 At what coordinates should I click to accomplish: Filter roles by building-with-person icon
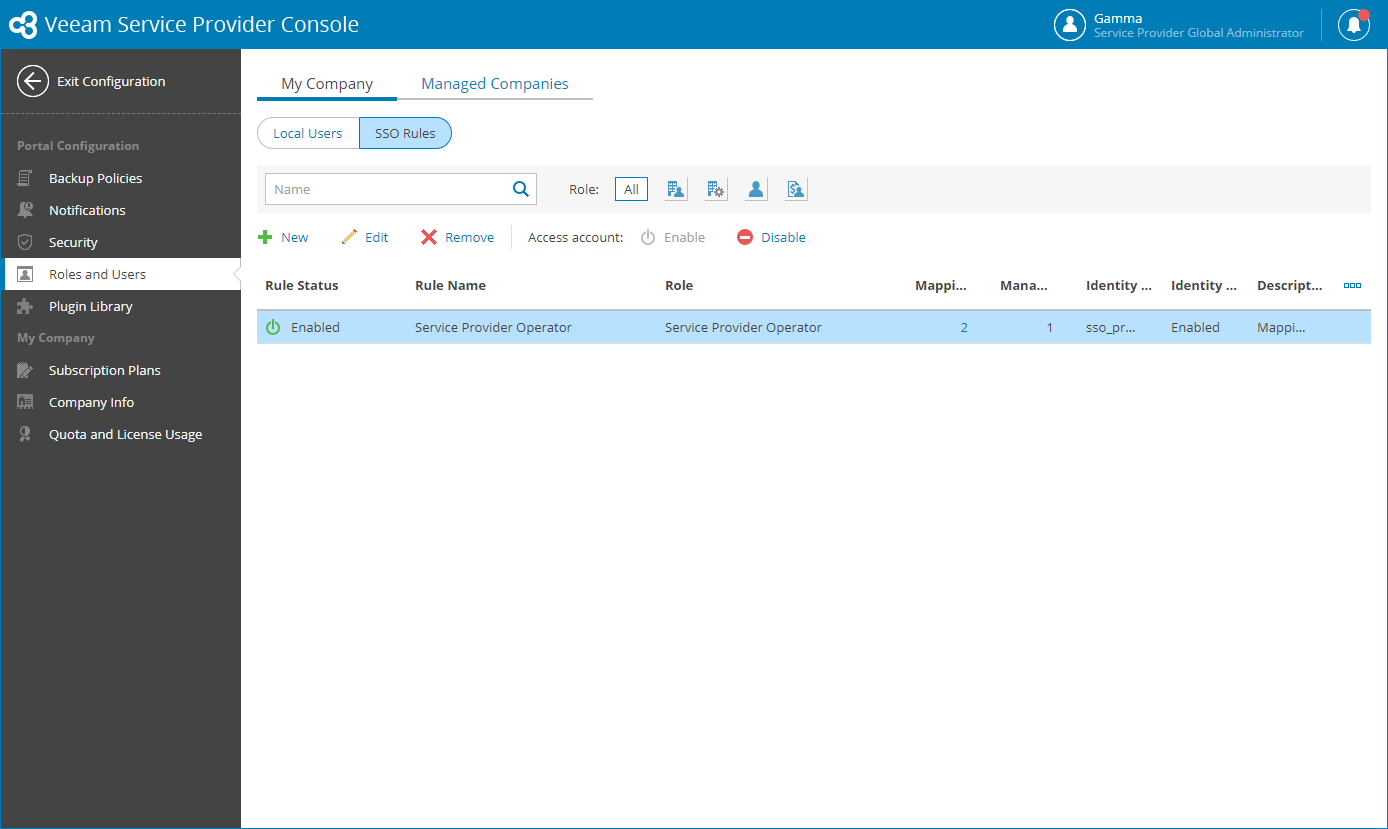(x=676, y=189)
